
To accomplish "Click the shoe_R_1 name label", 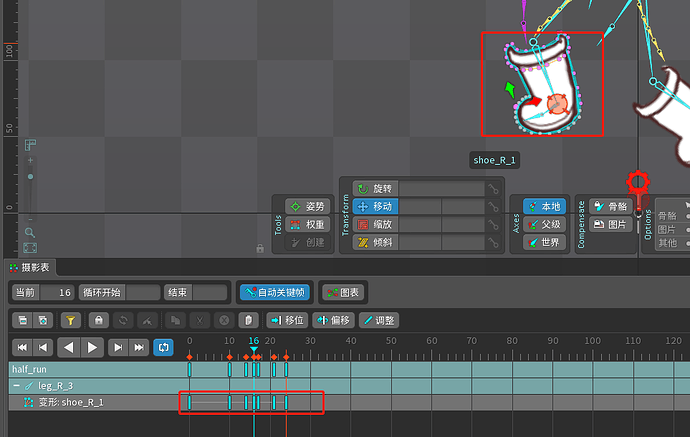I will tap(494, 160).
